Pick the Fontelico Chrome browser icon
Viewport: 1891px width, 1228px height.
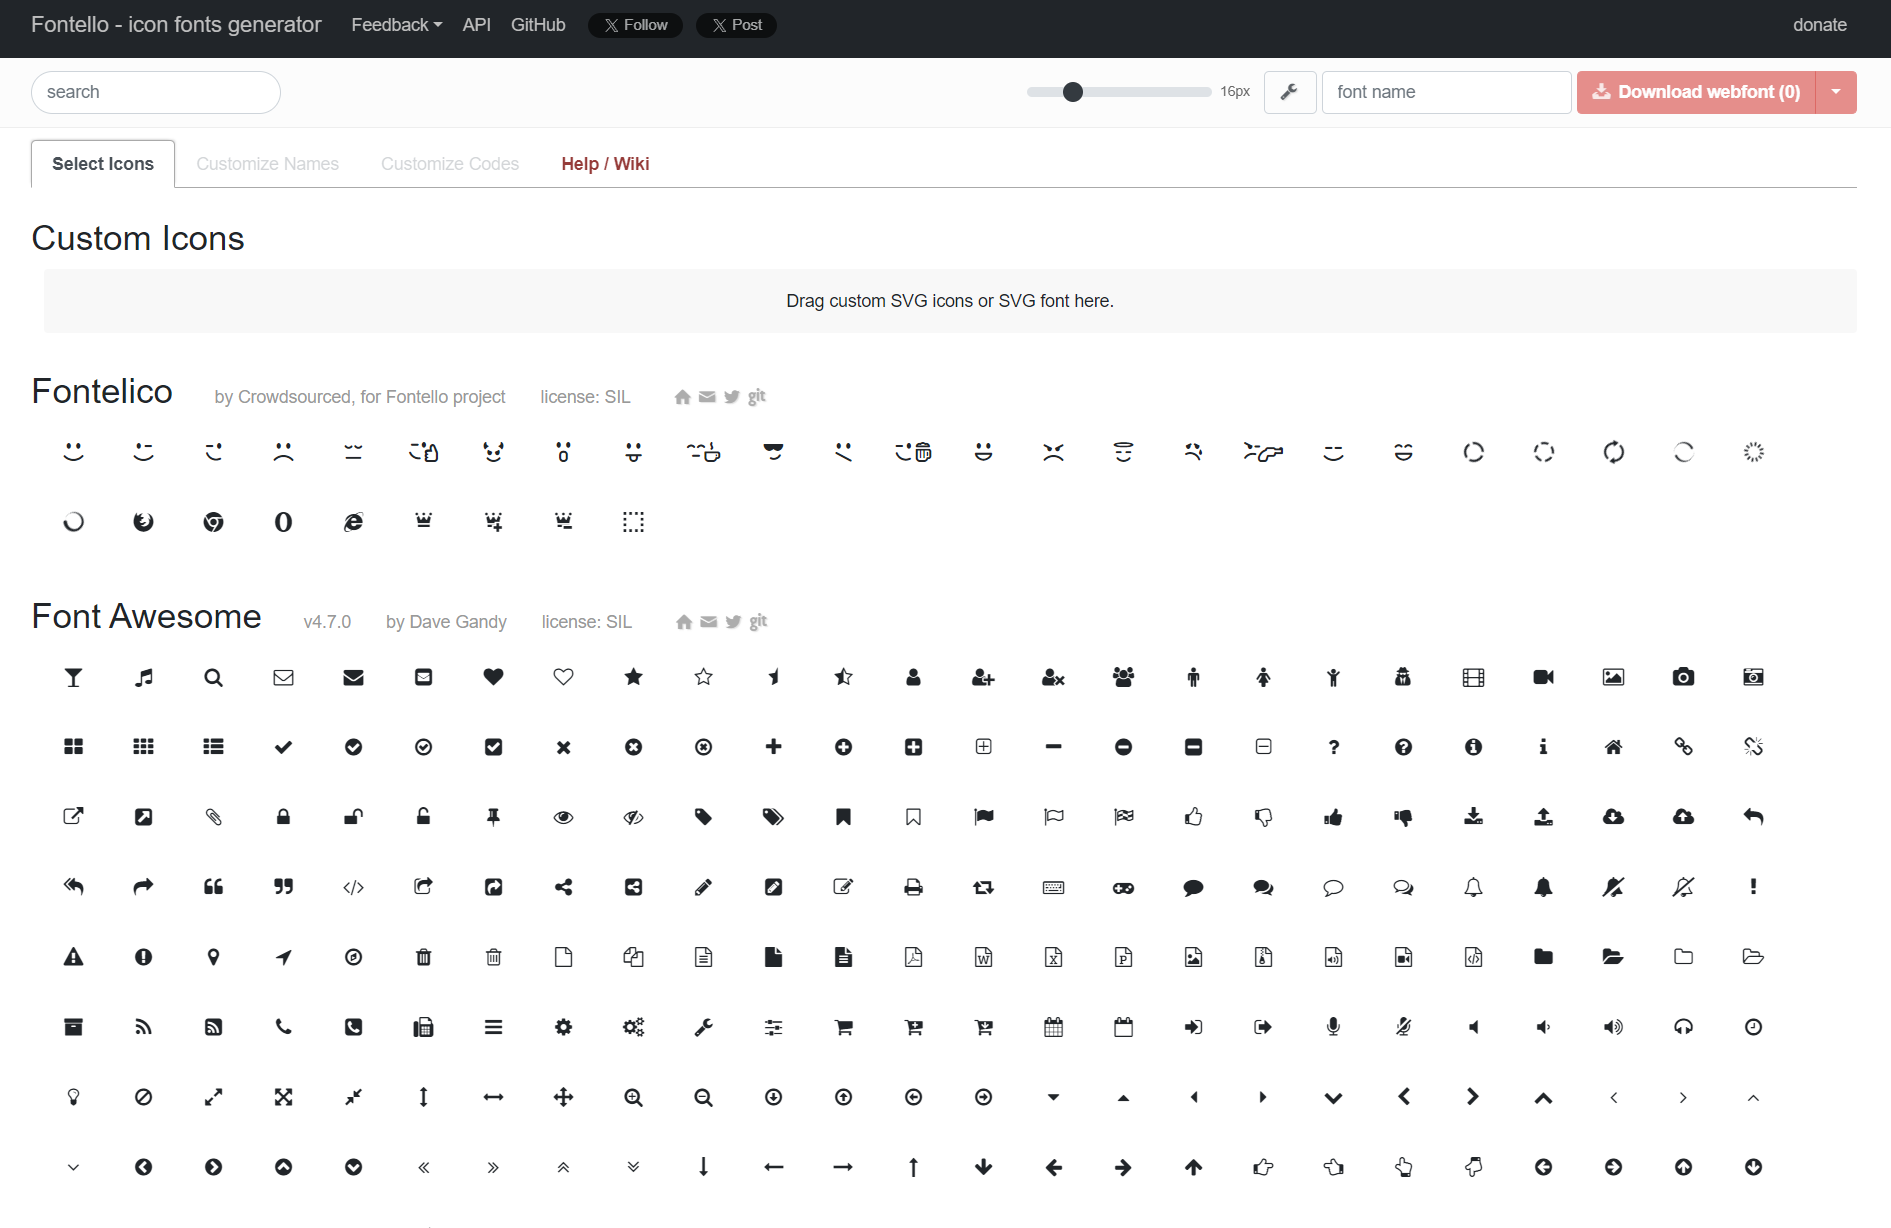[214, 522]
